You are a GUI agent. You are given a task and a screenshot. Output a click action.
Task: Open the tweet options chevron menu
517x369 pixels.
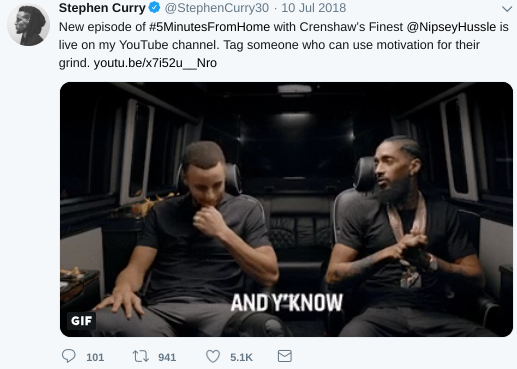507,9
